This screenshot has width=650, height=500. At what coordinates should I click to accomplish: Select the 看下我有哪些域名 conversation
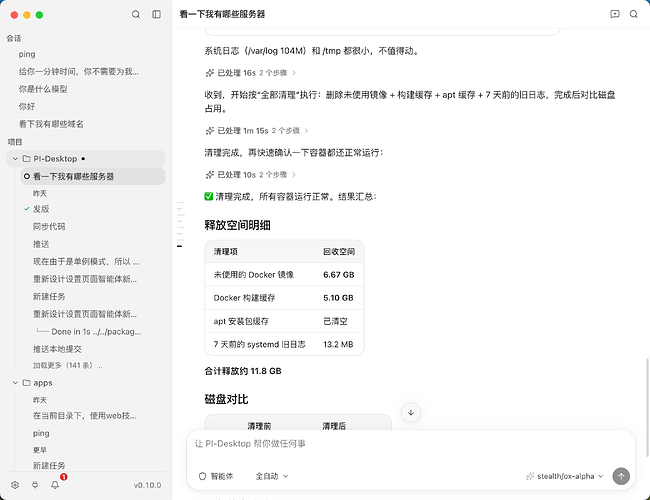[51, 124]
